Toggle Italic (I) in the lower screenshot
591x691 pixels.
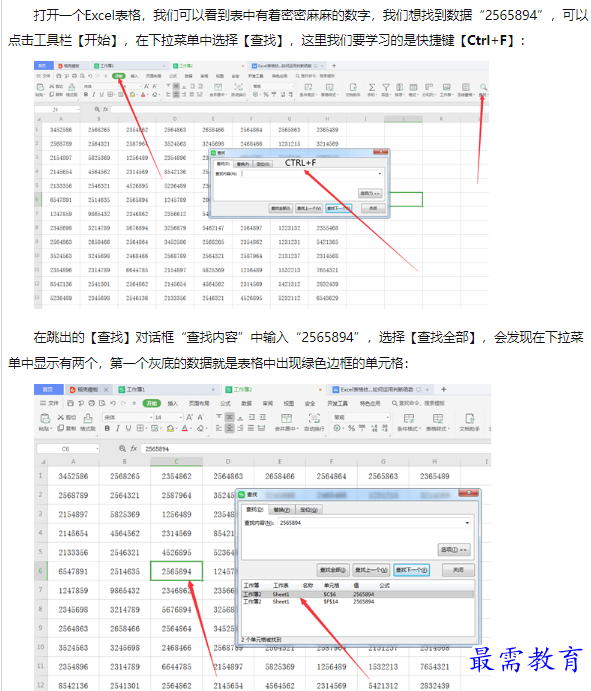[x=118, y=428]
